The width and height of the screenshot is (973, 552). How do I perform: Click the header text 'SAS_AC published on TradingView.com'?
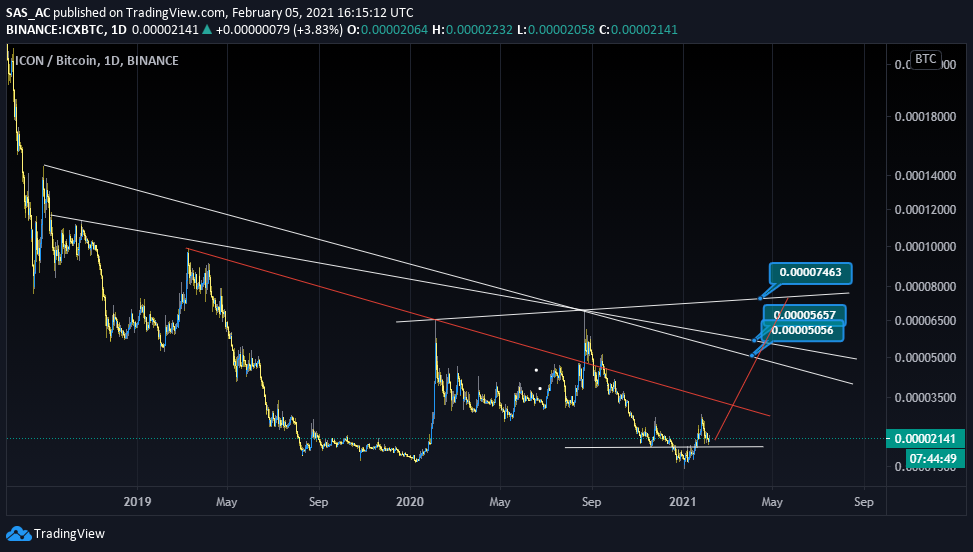[x=116, y=12]
